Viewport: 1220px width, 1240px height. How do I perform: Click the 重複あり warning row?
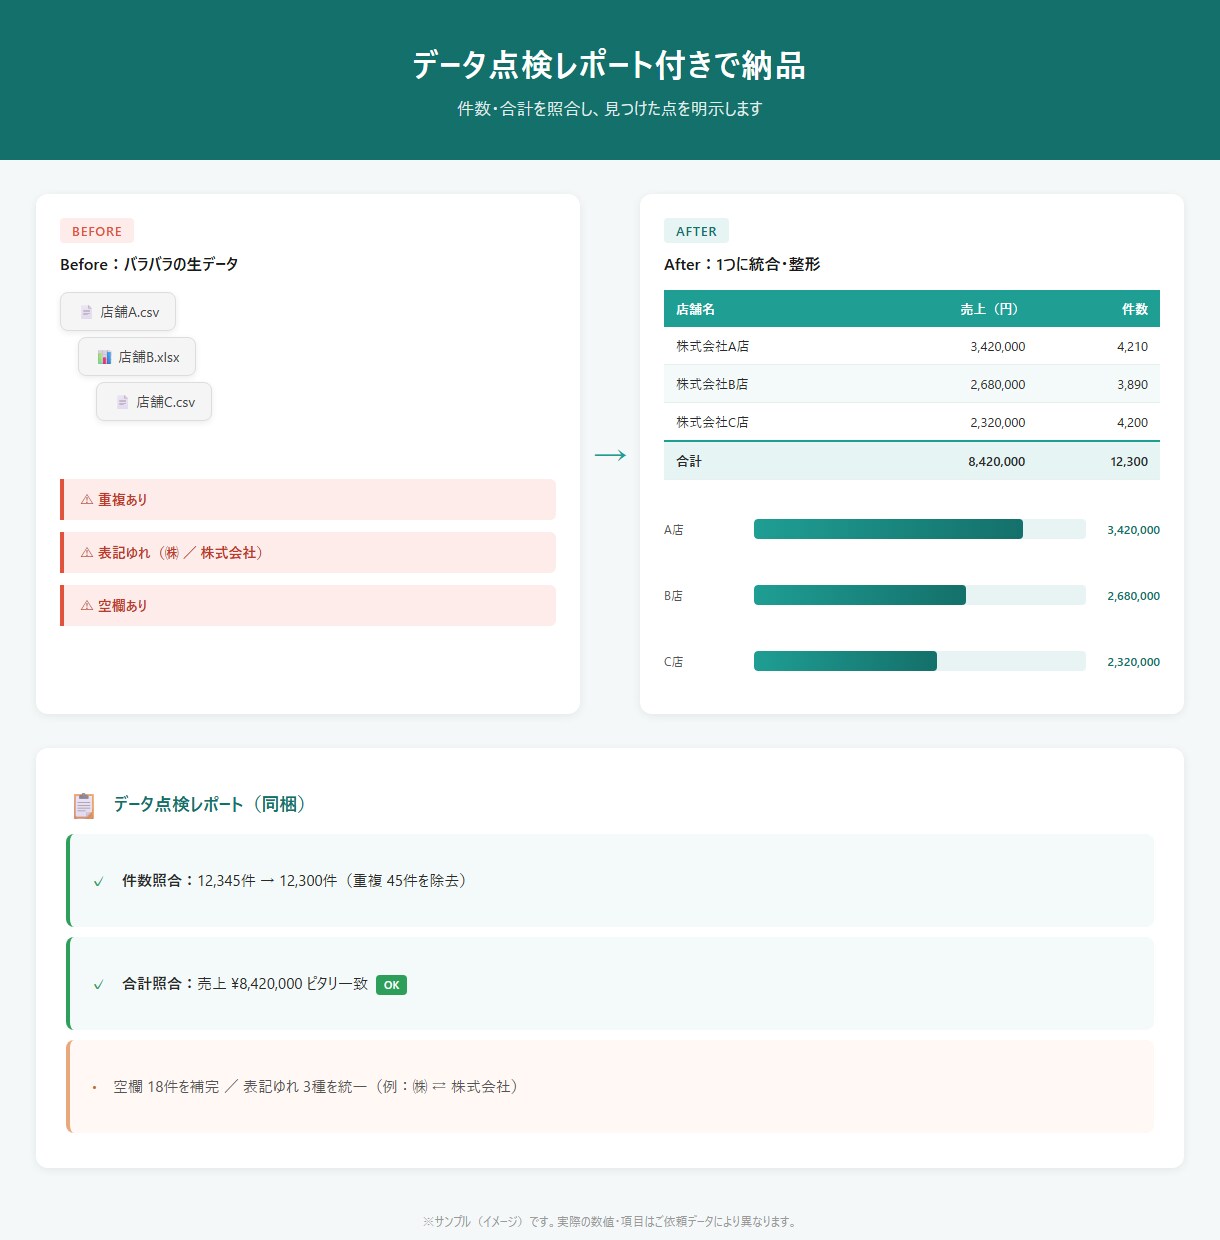308,500
